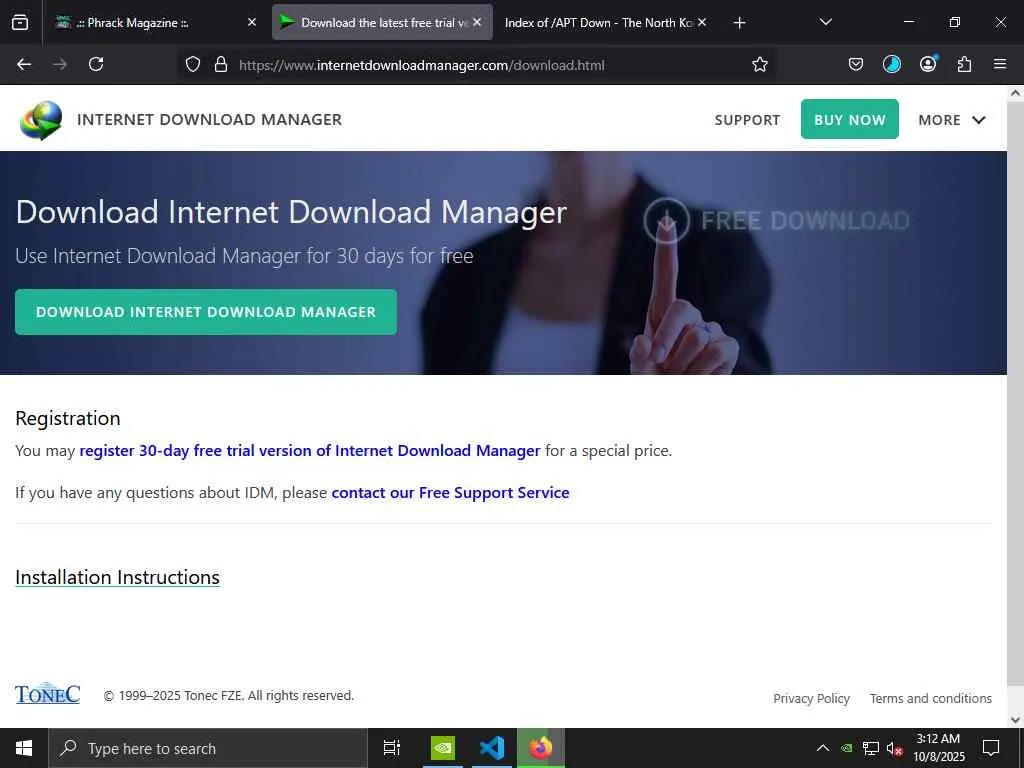Close the Phrack Magazine tab
Image resolution: width=1024 pixels, height=768 pixels.
tap(252, 22)
